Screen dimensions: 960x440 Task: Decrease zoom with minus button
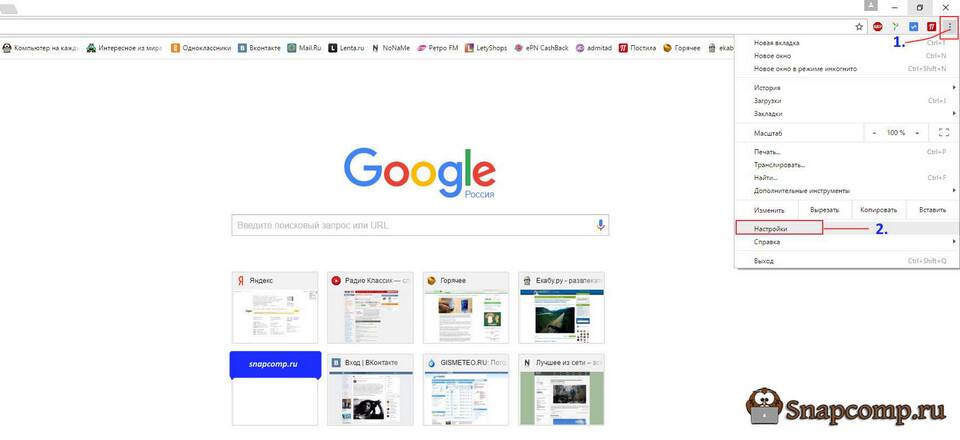point(874,133)
